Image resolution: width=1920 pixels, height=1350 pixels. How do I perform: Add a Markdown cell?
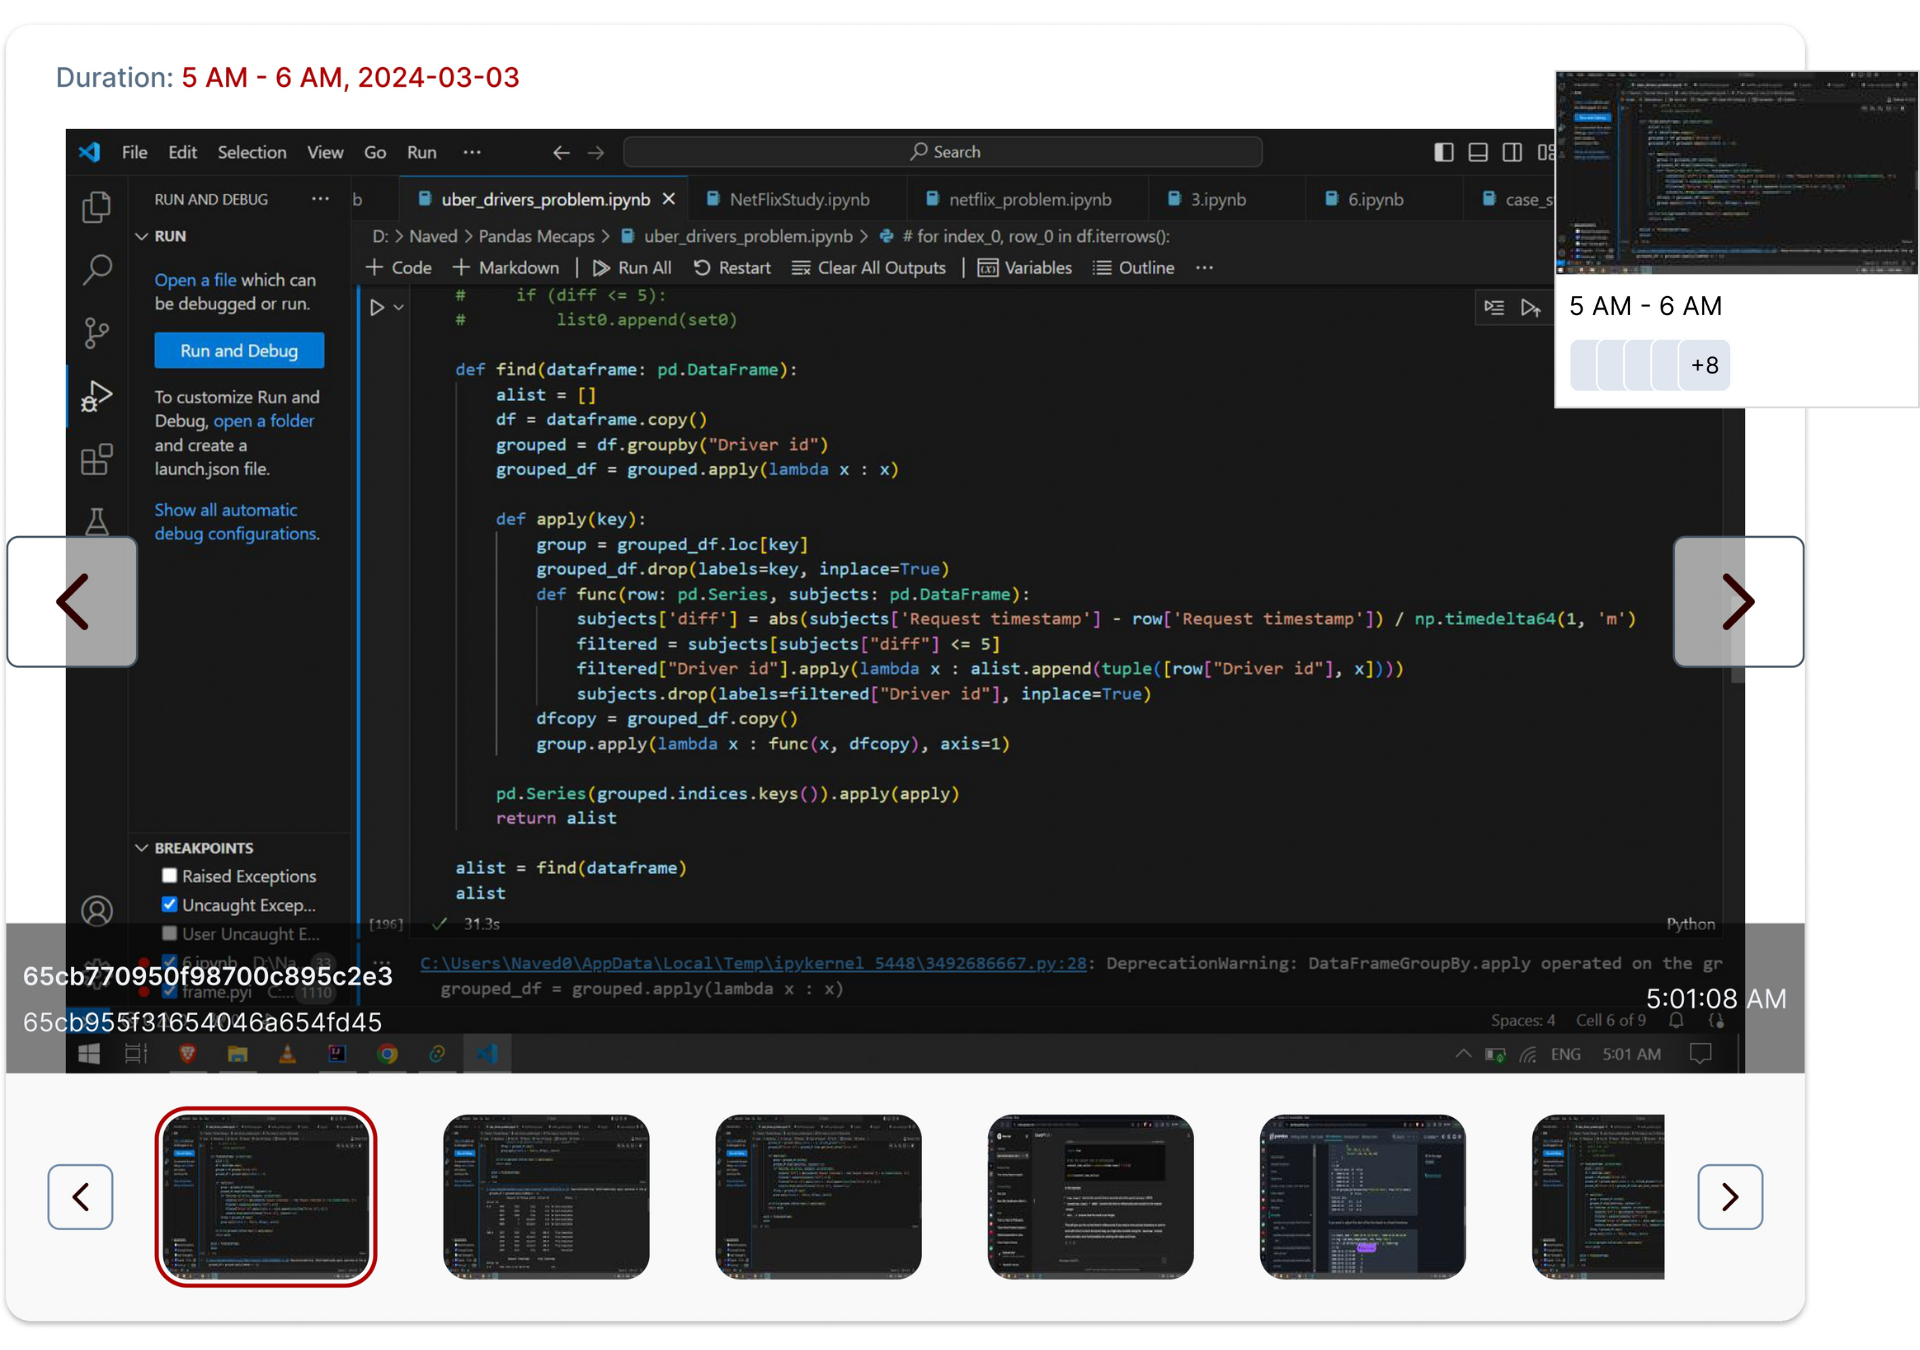point(506,268)
